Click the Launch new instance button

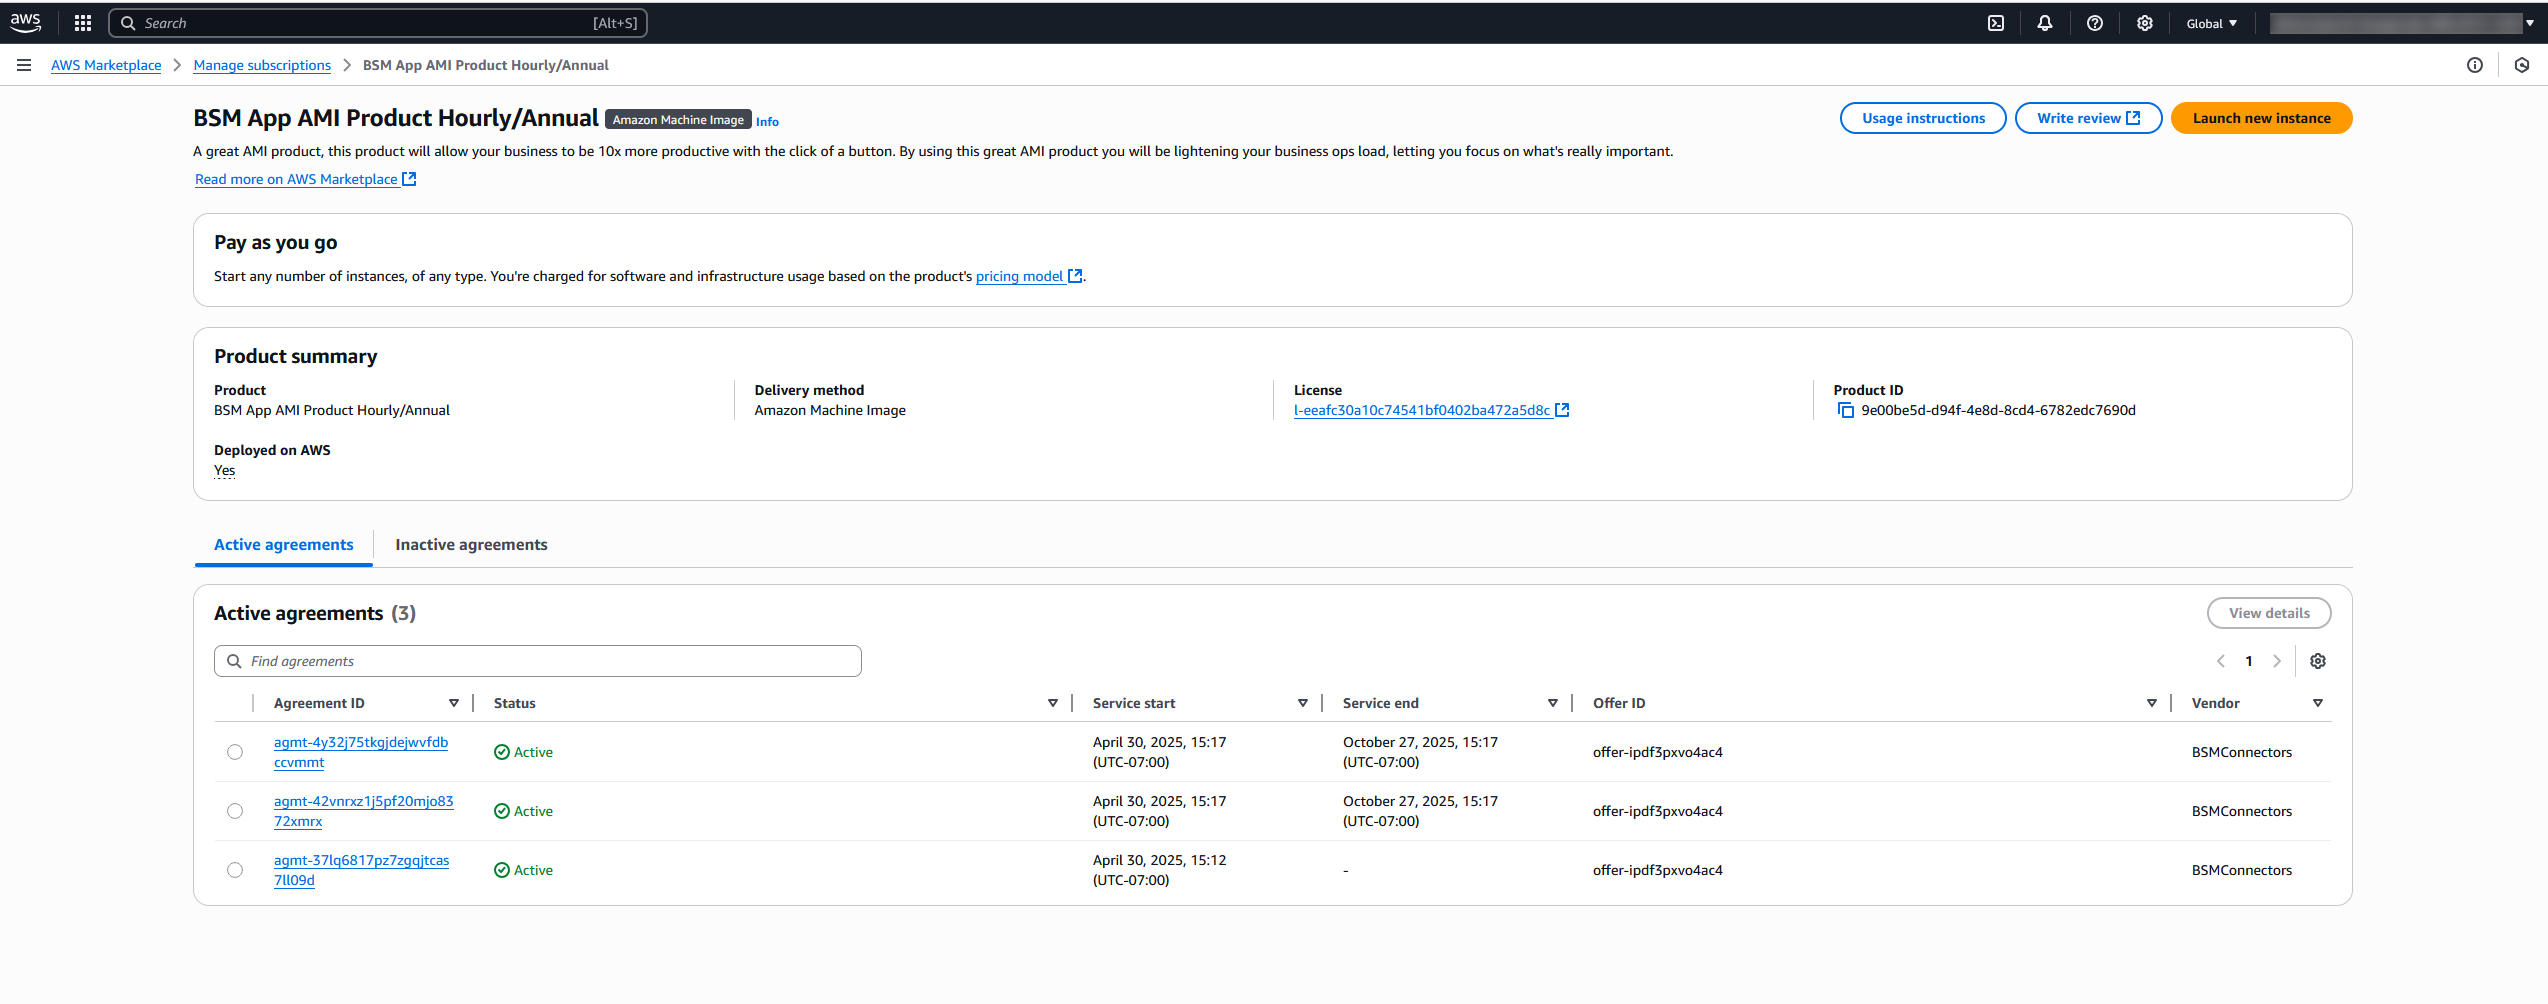coord(2261,117)
